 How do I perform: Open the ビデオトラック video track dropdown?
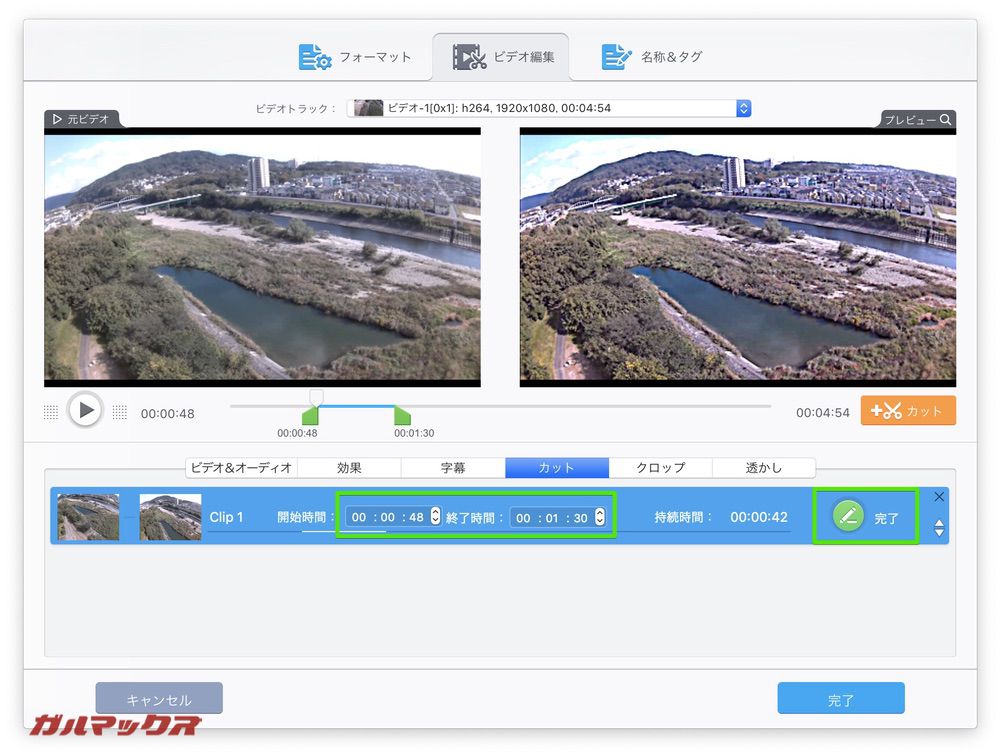pos(742,108)
